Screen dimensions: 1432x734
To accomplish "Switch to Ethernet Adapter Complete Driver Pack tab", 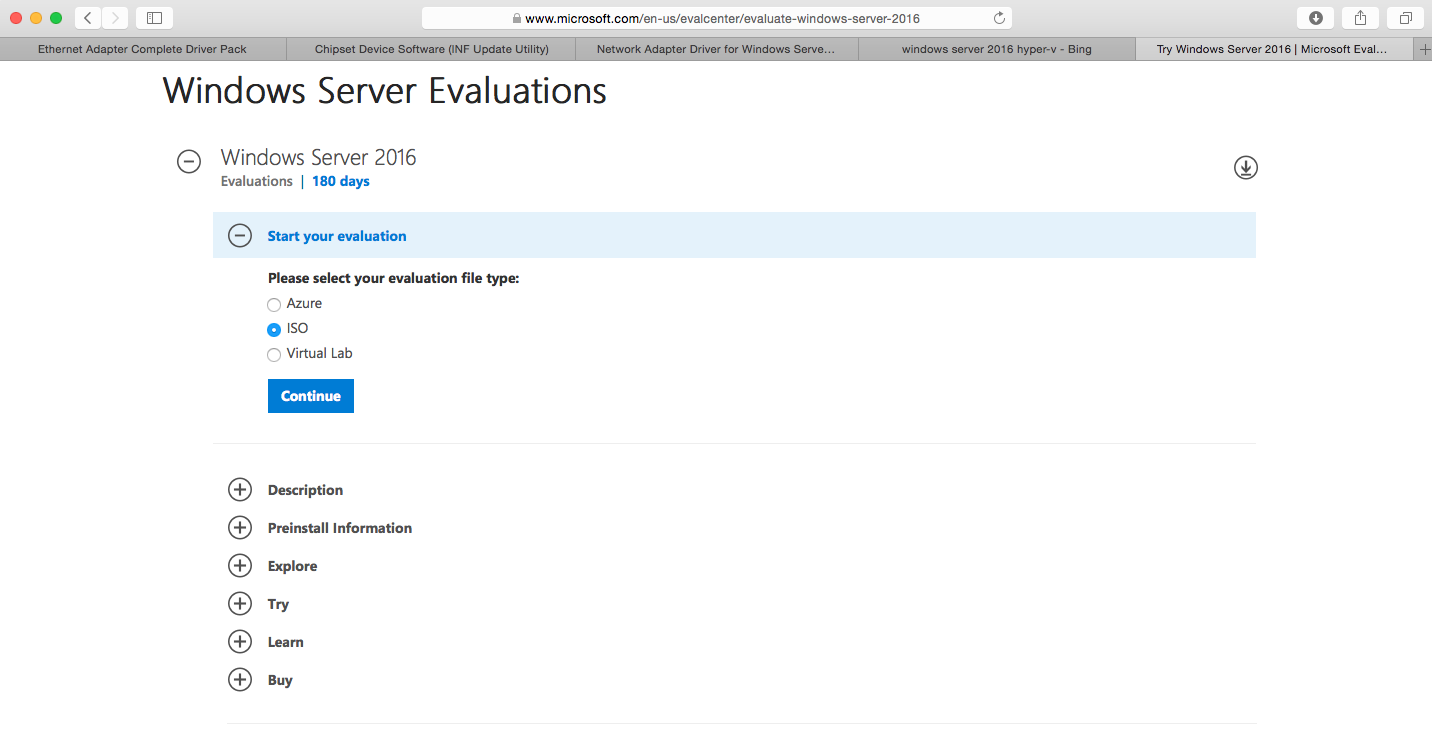I will pos(142,49).
